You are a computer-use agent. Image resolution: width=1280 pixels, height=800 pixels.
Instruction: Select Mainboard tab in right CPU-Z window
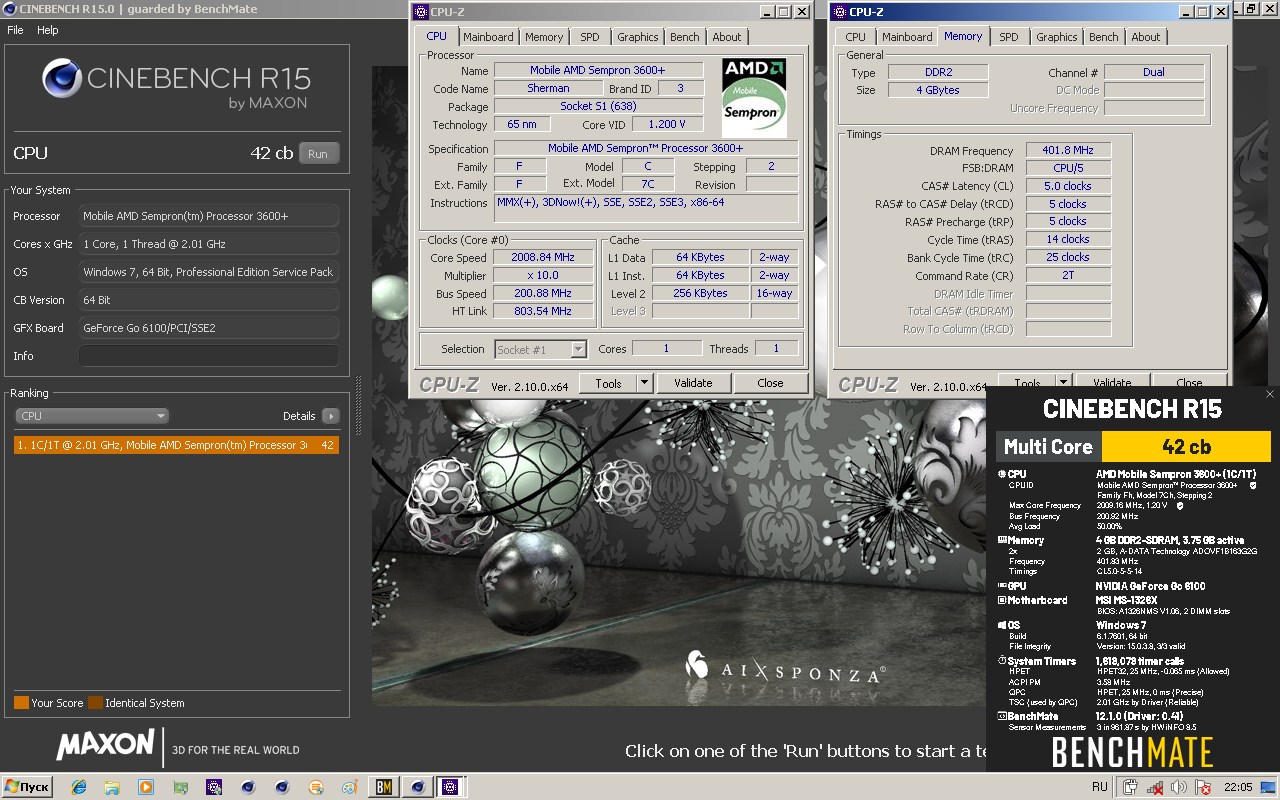(x=907, y=37)
